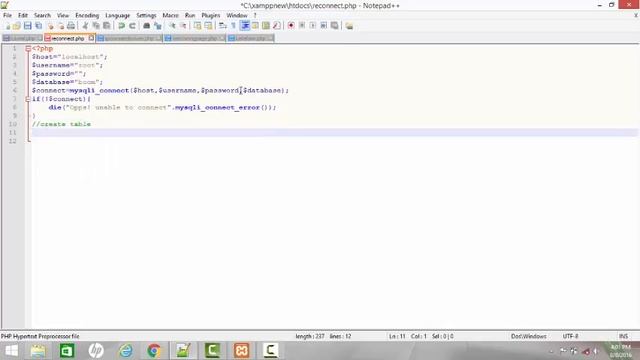
Task: Toggle the Word Wrap toolbar icon
Action: (222, 26)
